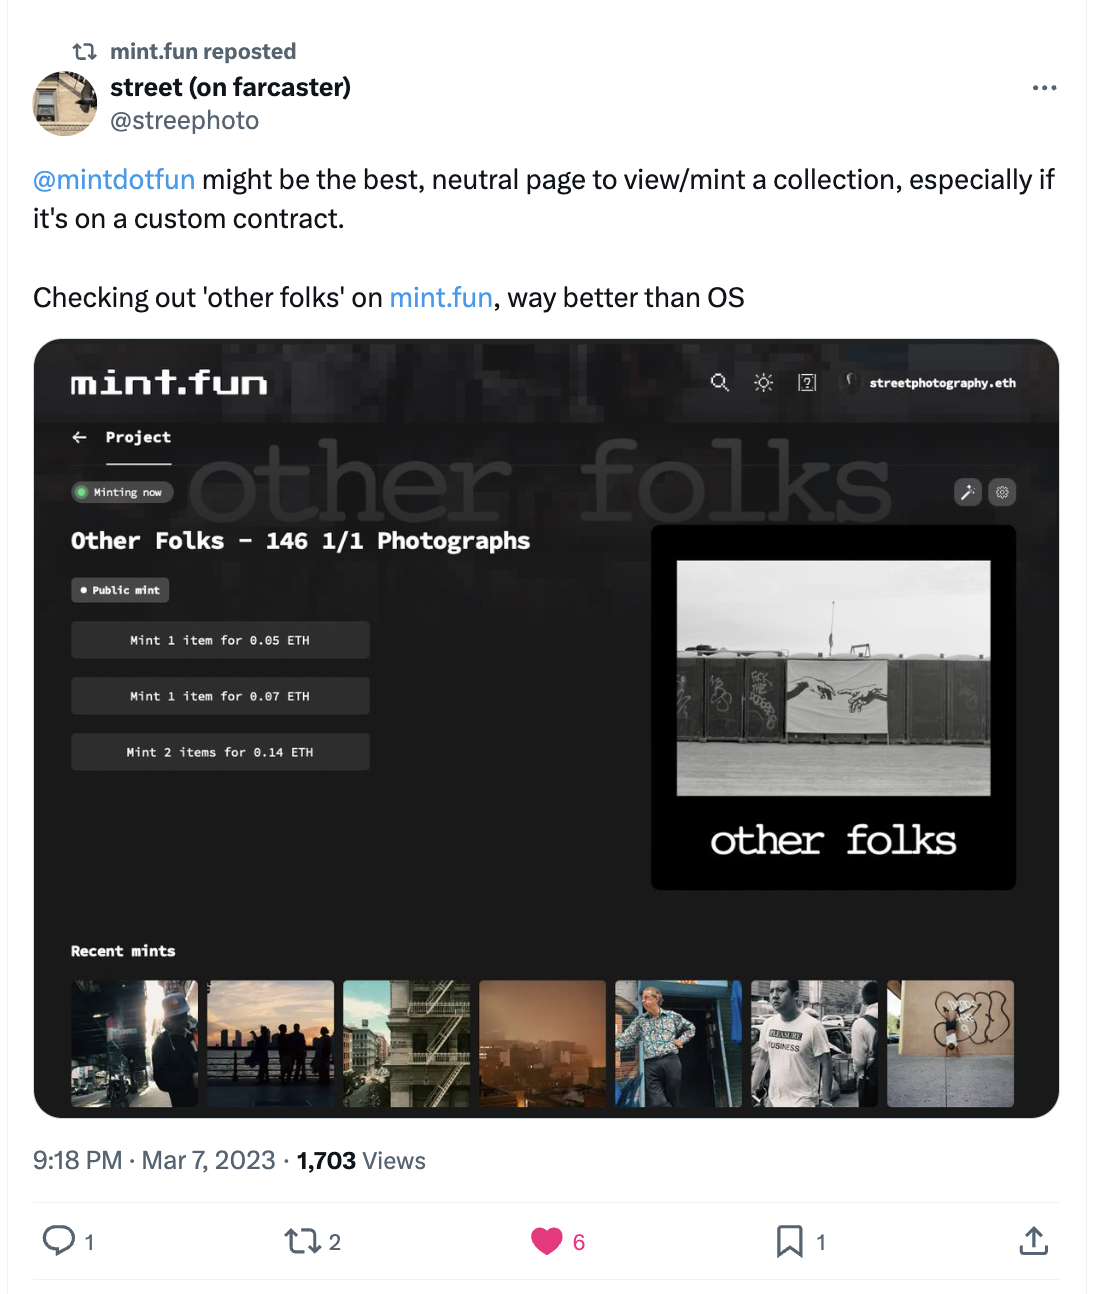Toggle the pink heart like button
This screenshot has width=1116, height=1294.
click(x=547, y=1241)
